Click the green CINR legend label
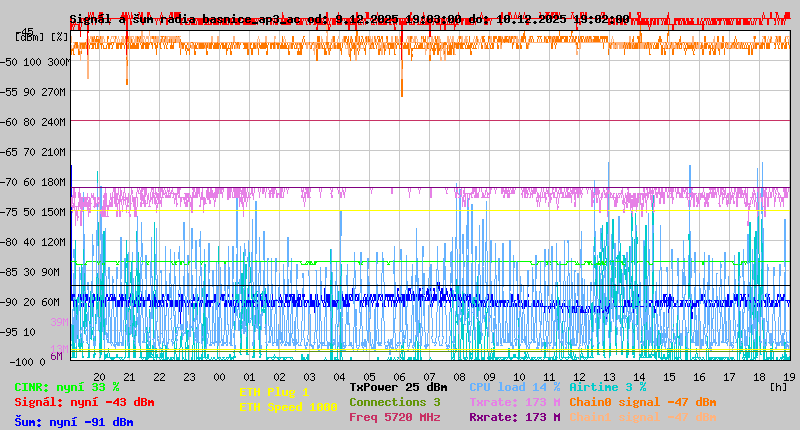Screen dimensions: 800x430 pos(67,387)
